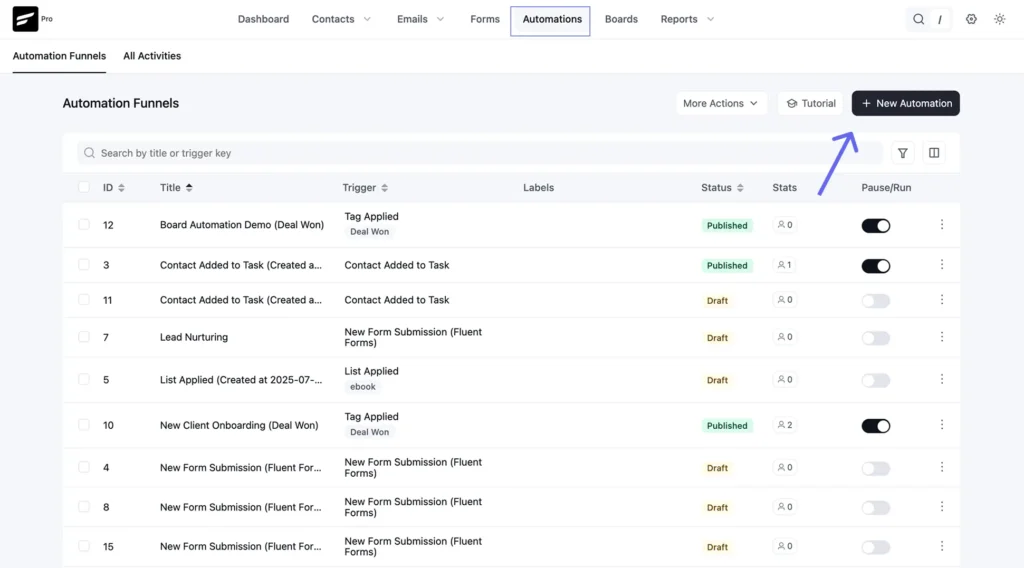
Task: Switch to the All Activities tab
Action: point(152,56)
